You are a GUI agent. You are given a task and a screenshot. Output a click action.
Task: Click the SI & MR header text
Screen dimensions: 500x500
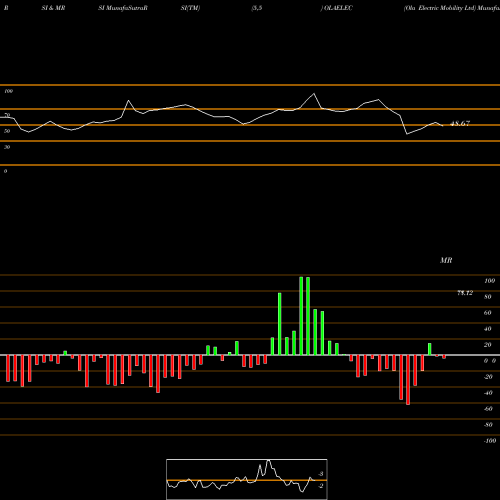(53, 8)
